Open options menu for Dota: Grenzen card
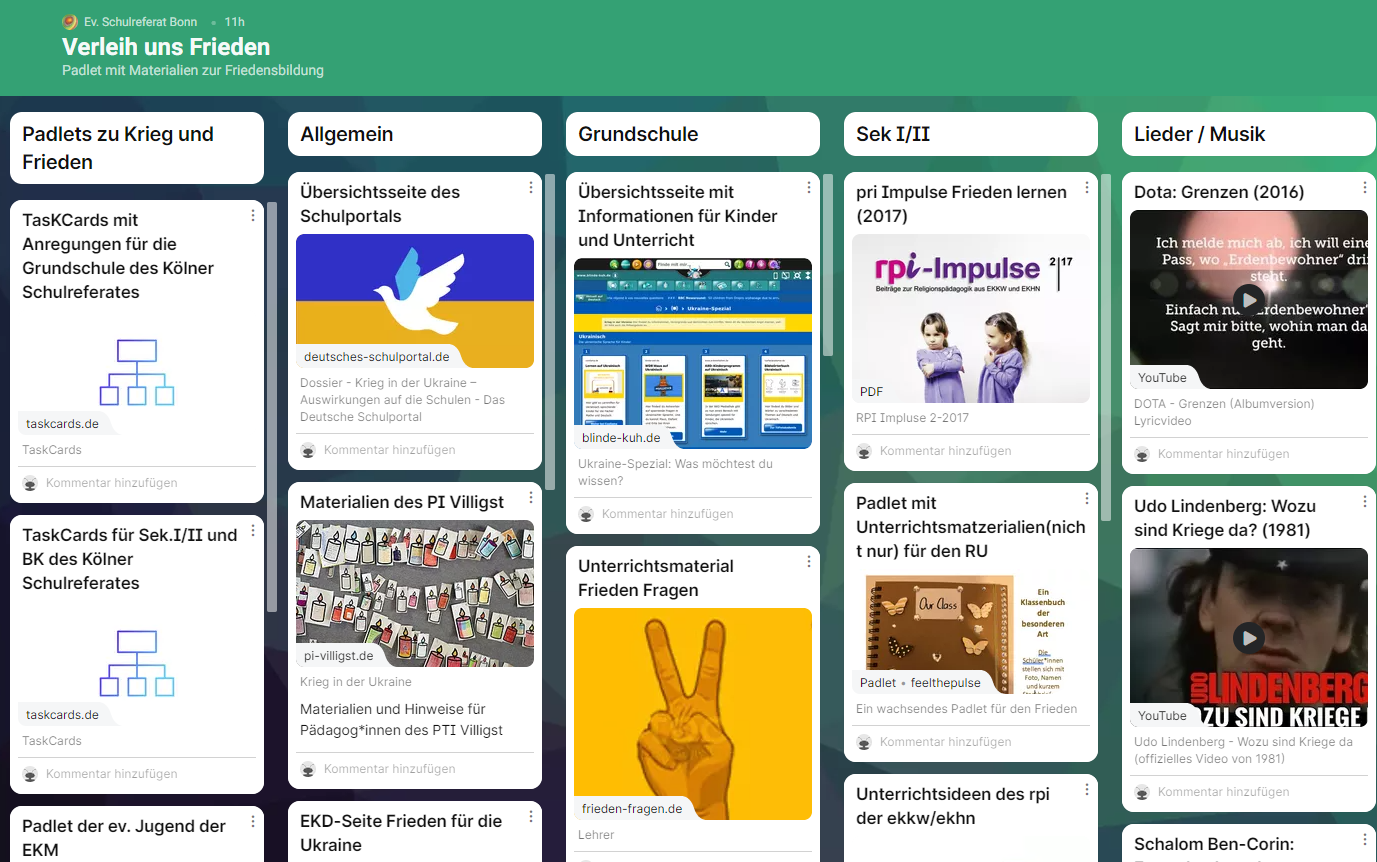The width and height of the screenshot is (1377, 862). coord(1365,187)
